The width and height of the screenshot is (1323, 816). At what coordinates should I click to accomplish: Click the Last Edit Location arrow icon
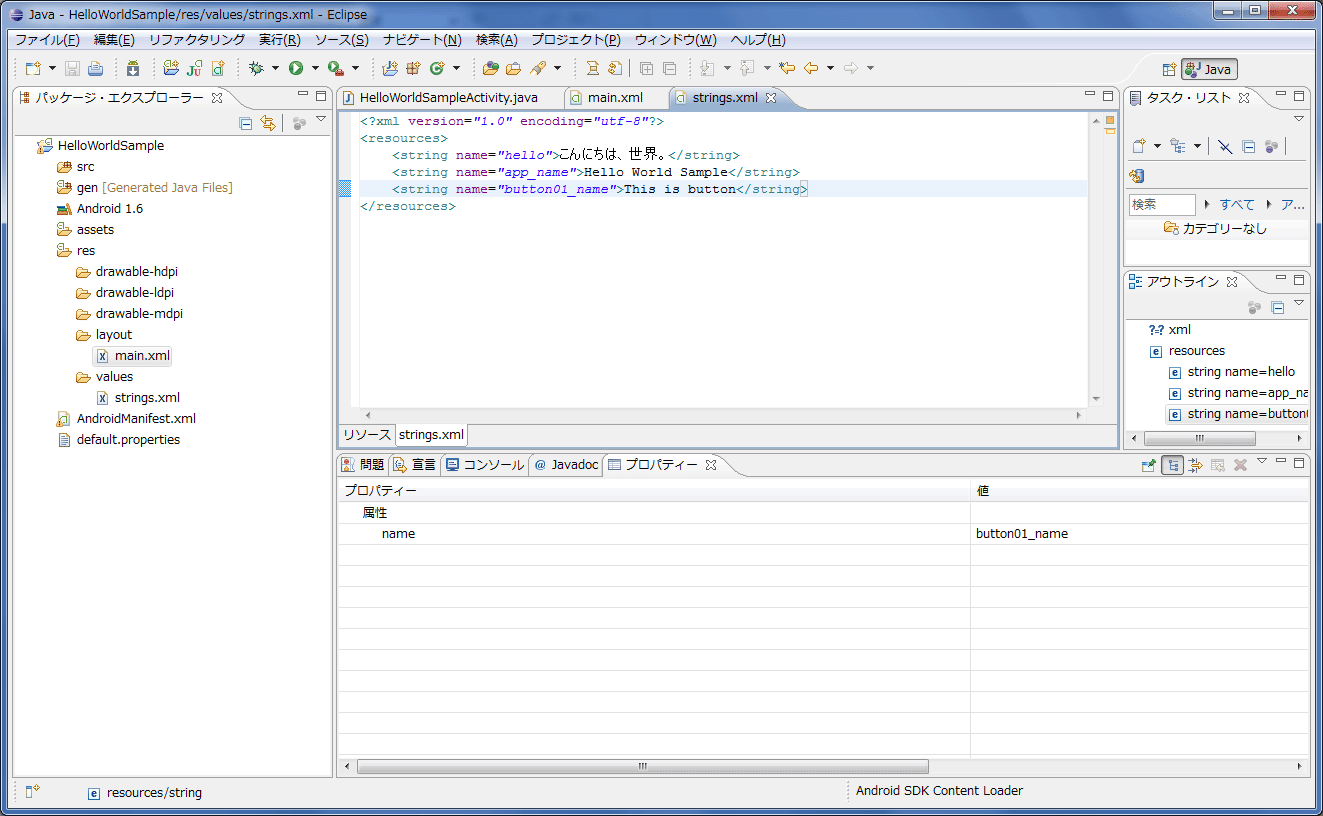787,68
